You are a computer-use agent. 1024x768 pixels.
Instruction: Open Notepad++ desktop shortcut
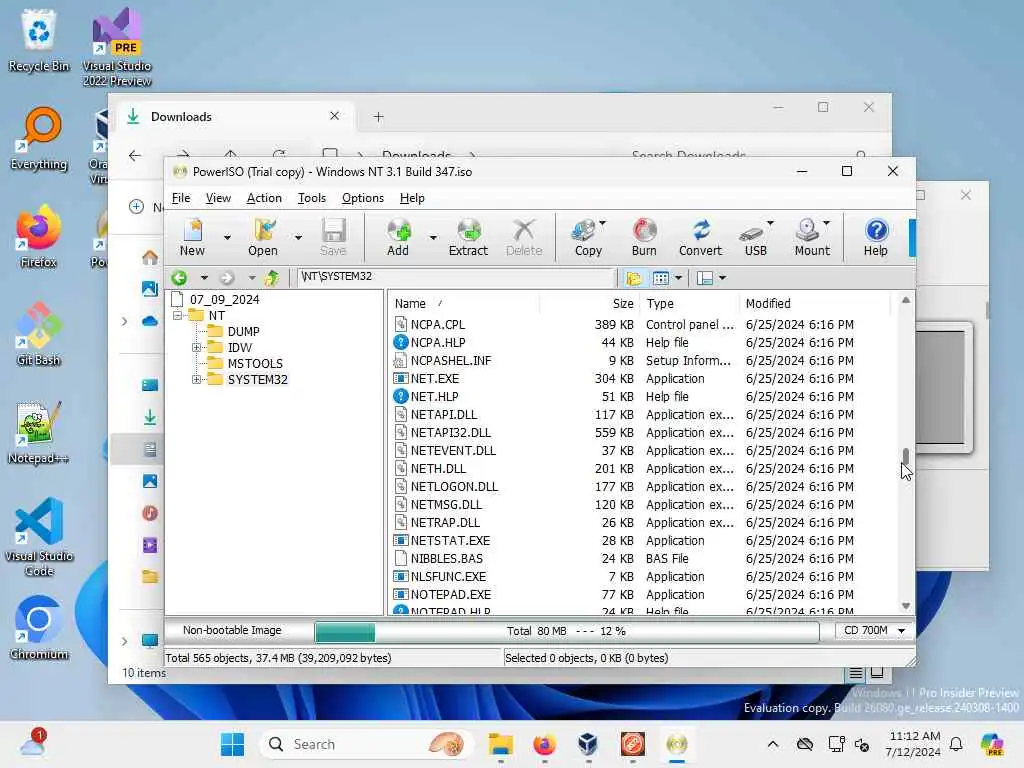[39, 432]
